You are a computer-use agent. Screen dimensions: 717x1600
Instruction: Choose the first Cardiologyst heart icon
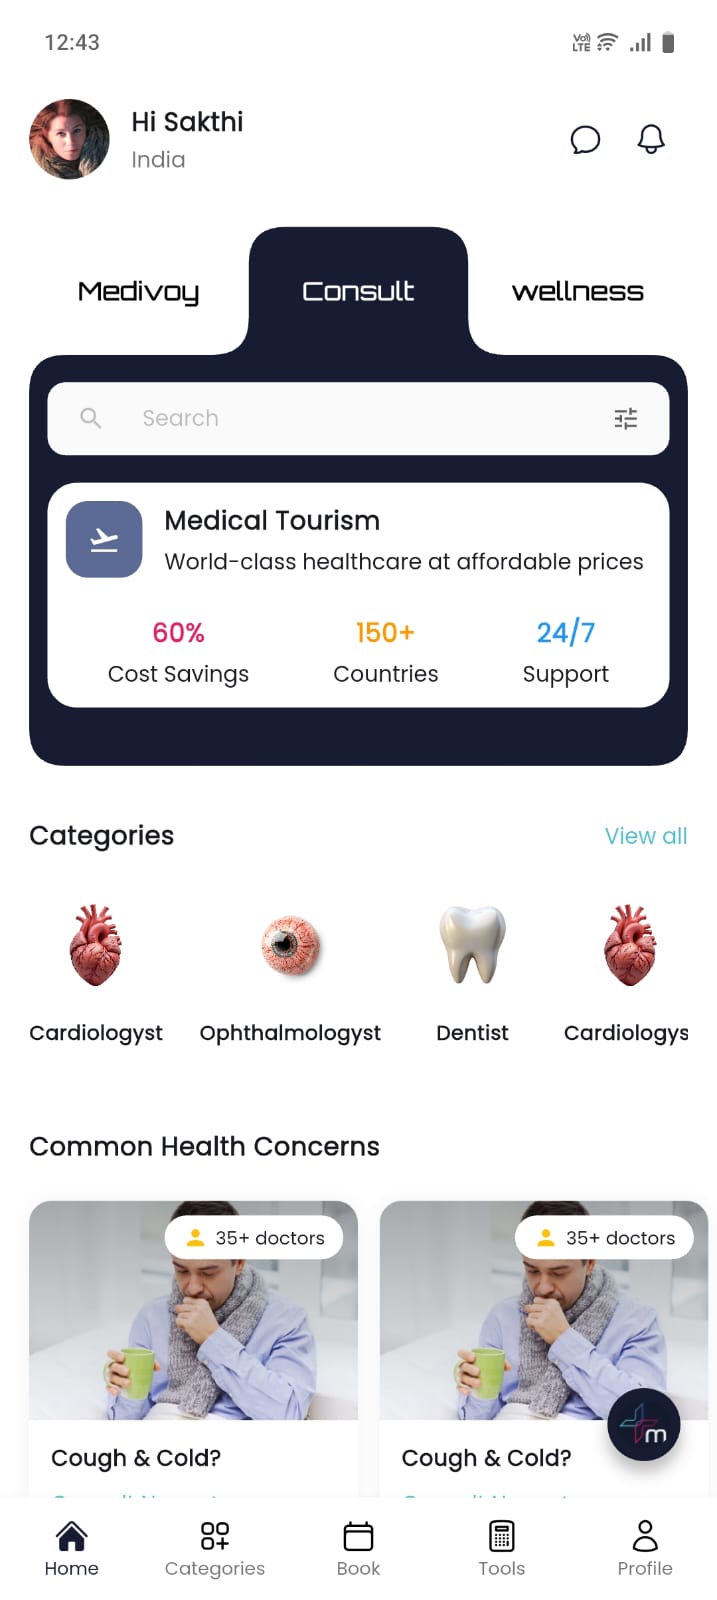[x=96, y=945]
